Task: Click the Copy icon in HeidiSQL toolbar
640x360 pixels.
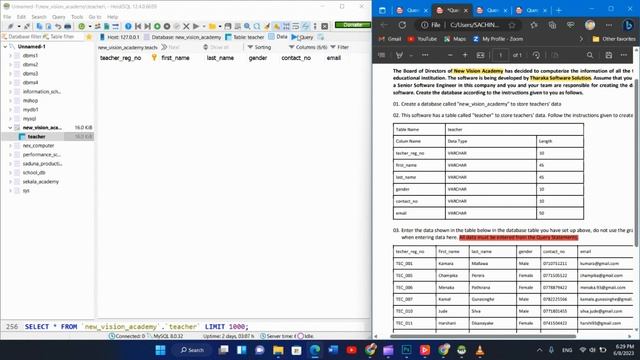Action: pyautogui.click(x=39, y=26)
